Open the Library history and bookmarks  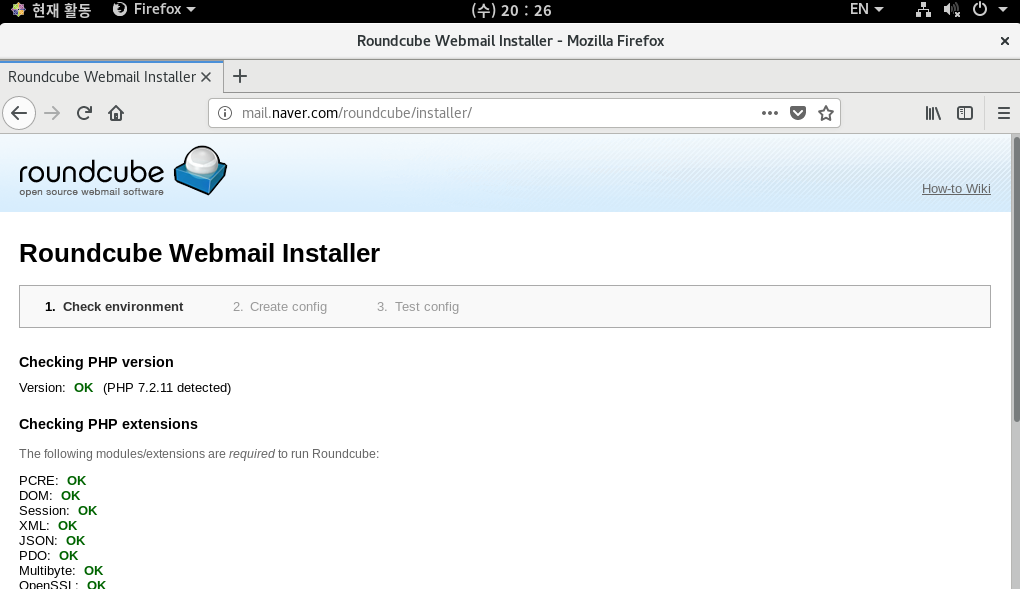(x=933, y=113)
